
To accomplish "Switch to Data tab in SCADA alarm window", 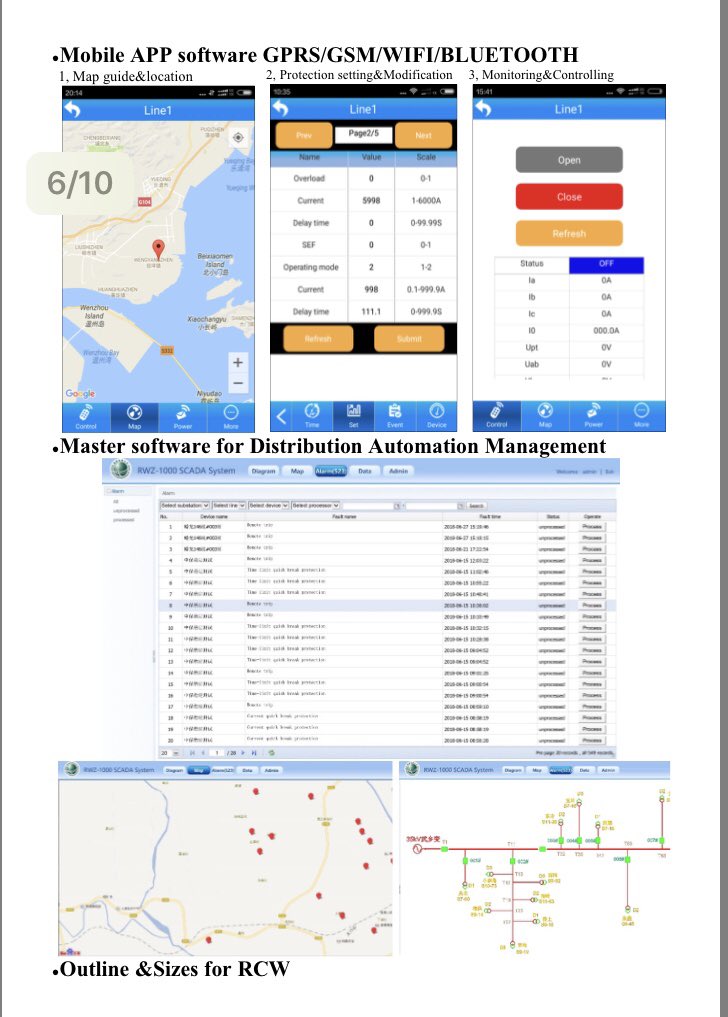I will click(365, 471).
